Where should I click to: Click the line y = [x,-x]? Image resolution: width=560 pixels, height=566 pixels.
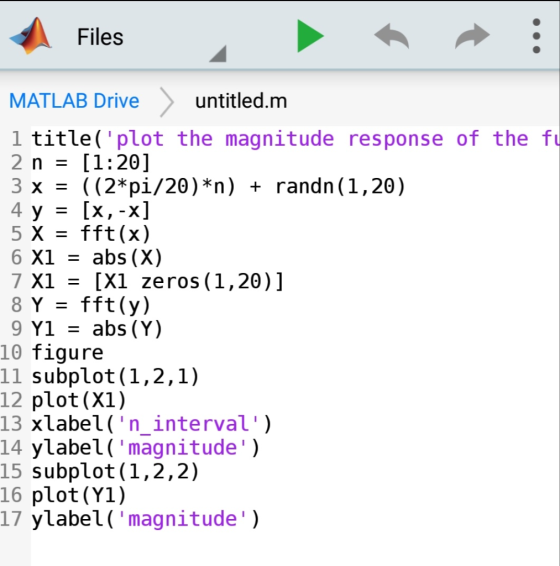91,210
